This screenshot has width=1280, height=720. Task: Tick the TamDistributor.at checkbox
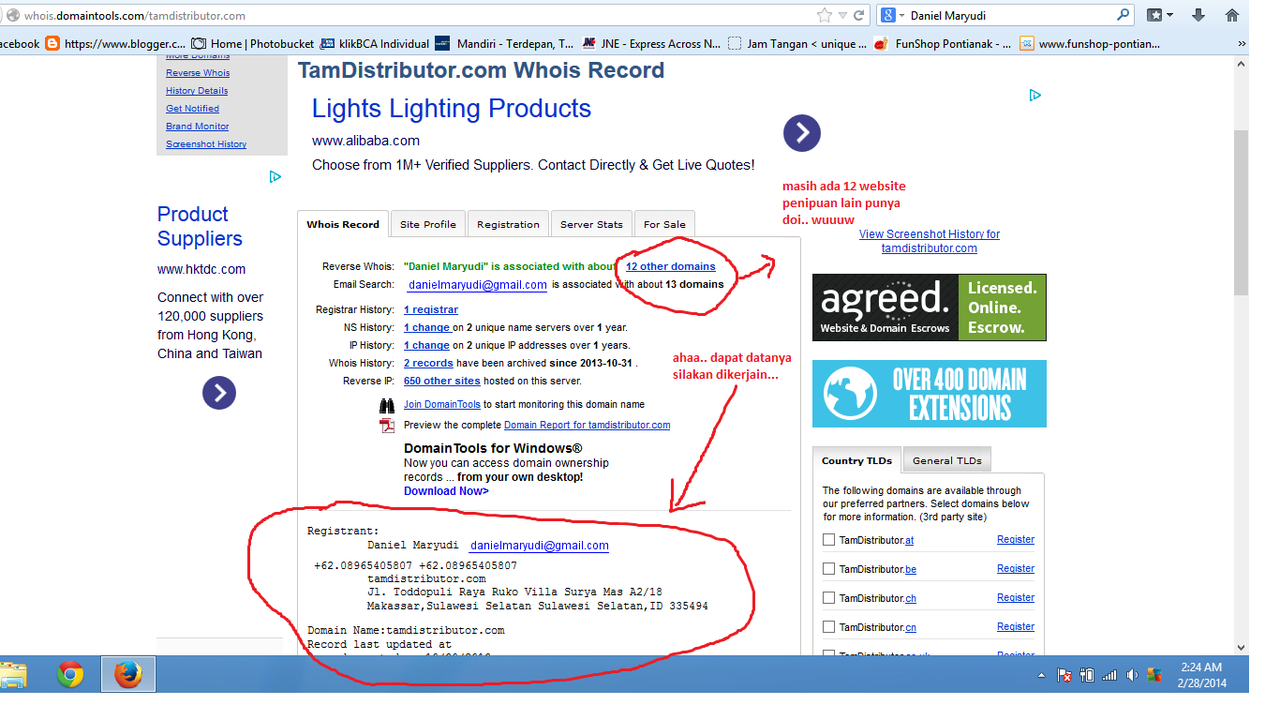pos(828,540)
